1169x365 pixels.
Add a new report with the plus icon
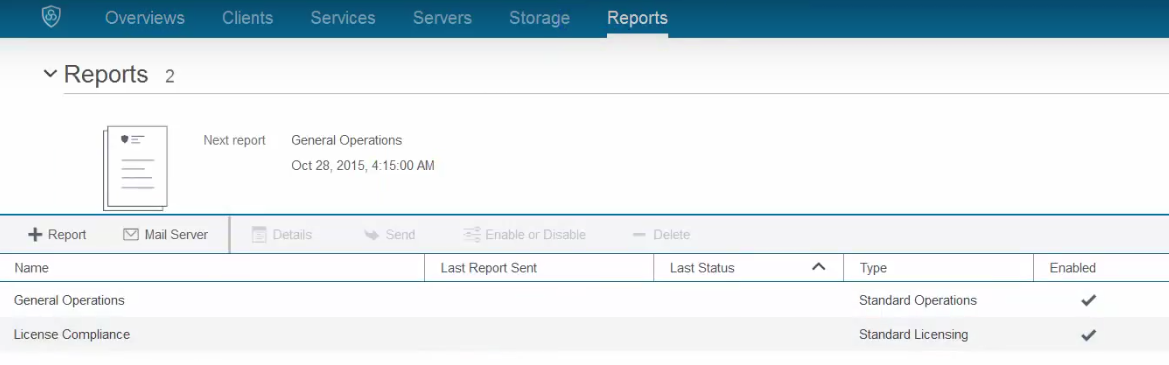click(x=35, y=235)
